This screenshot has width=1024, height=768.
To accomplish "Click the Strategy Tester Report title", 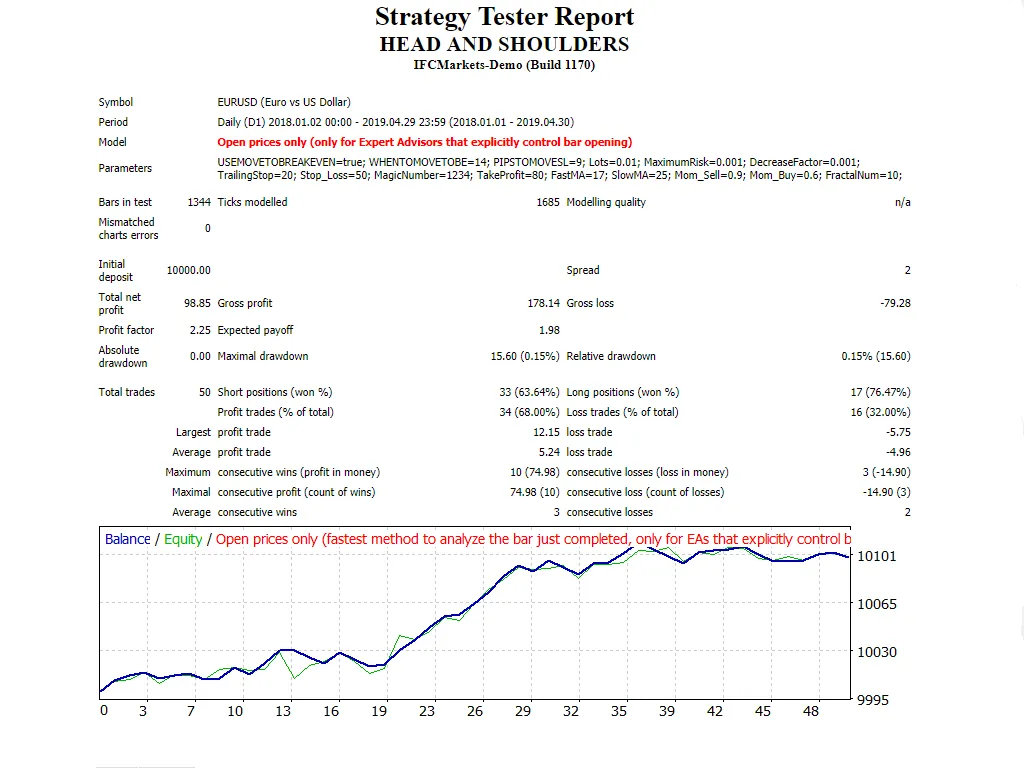I will 504,17.
